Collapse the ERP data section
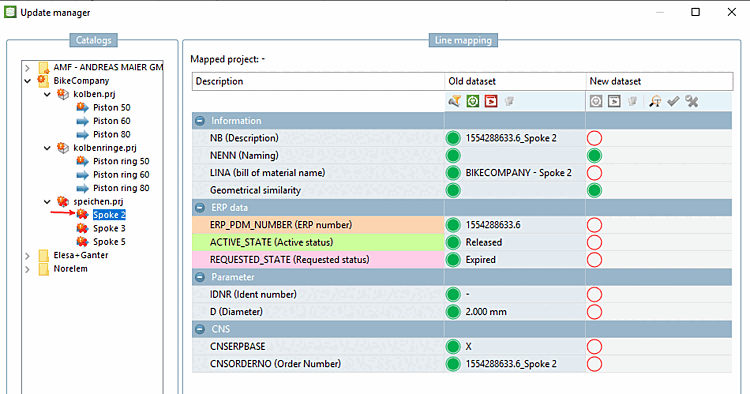750x394 pixels. [x=200, y=208]
